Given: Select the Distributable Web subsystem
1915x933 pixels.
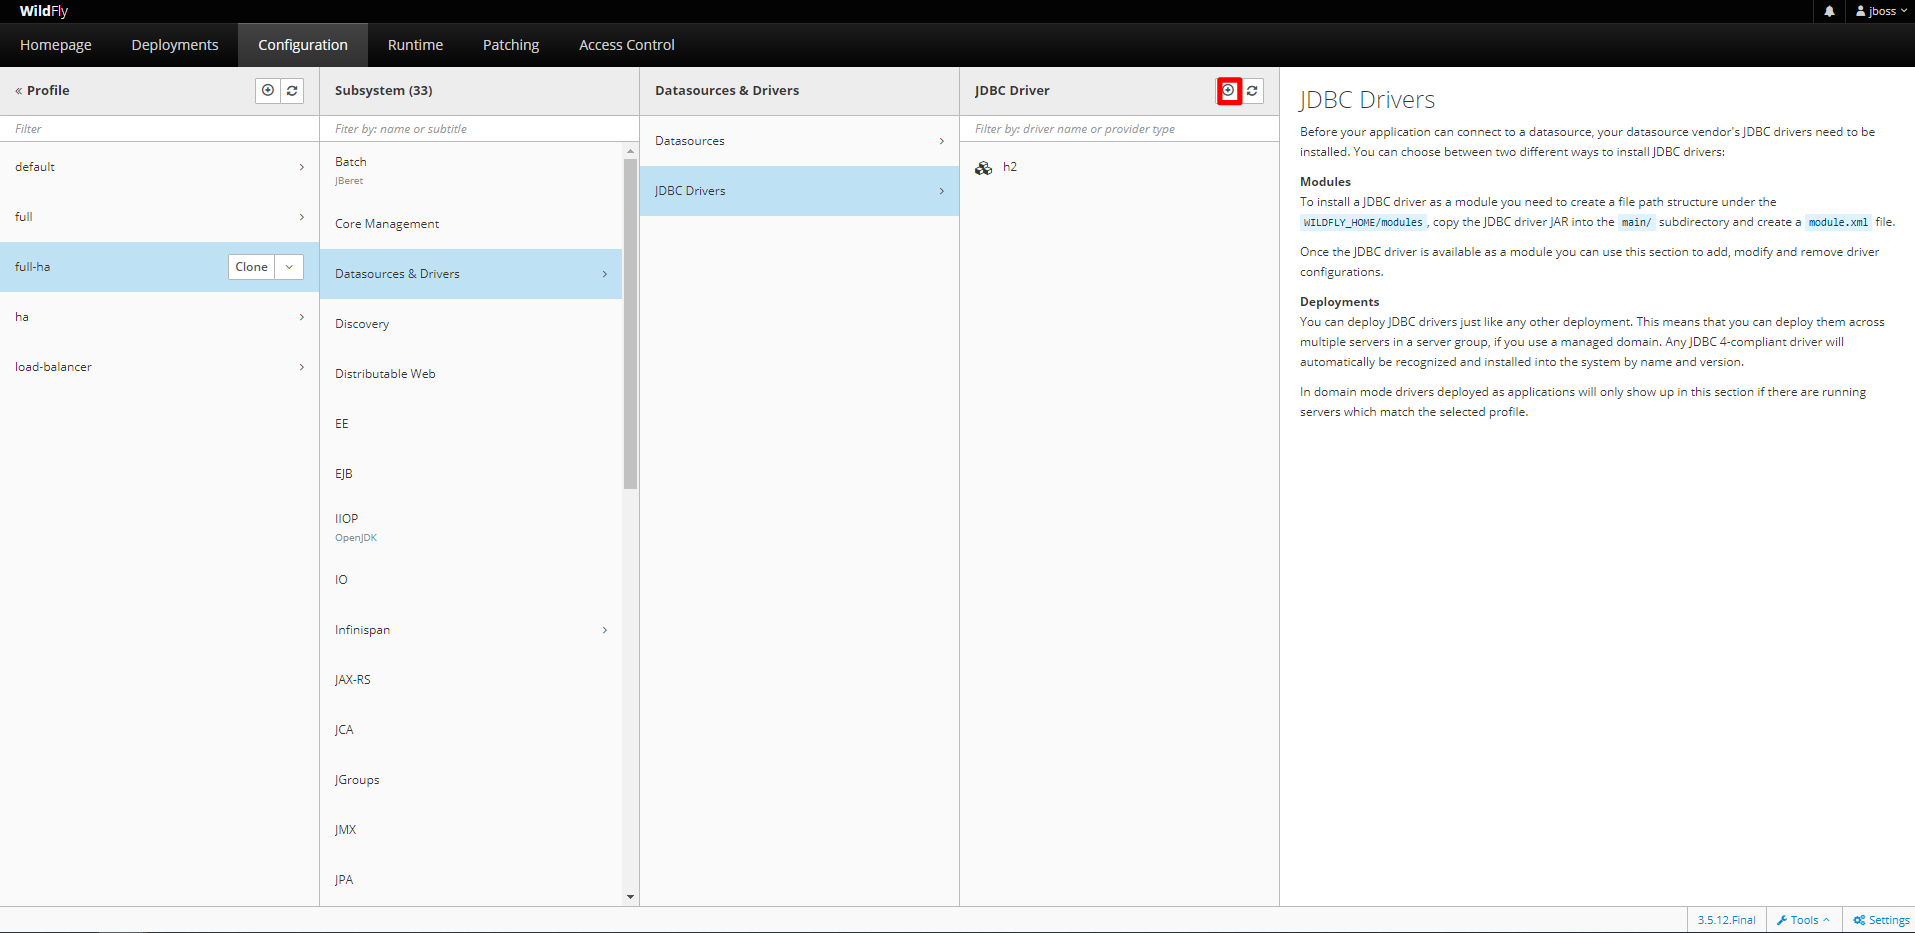Looking at the screenshot, I should [x=471, y=374].
